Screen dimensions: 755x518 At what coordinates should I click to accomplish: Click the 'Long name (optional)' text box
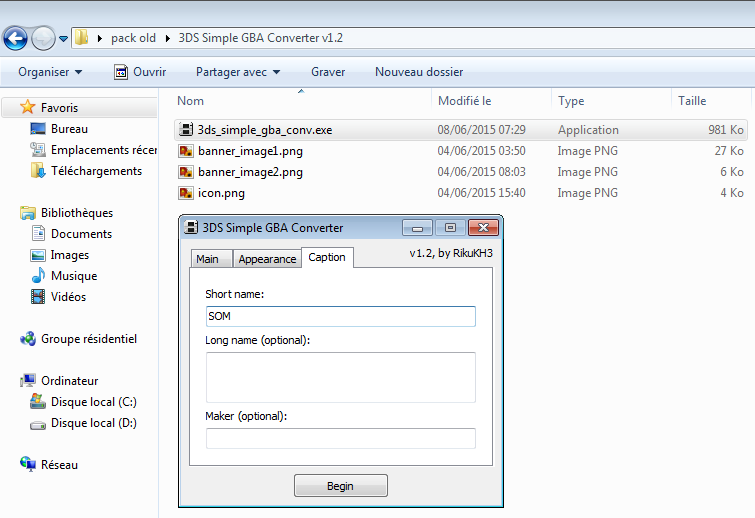341,377
